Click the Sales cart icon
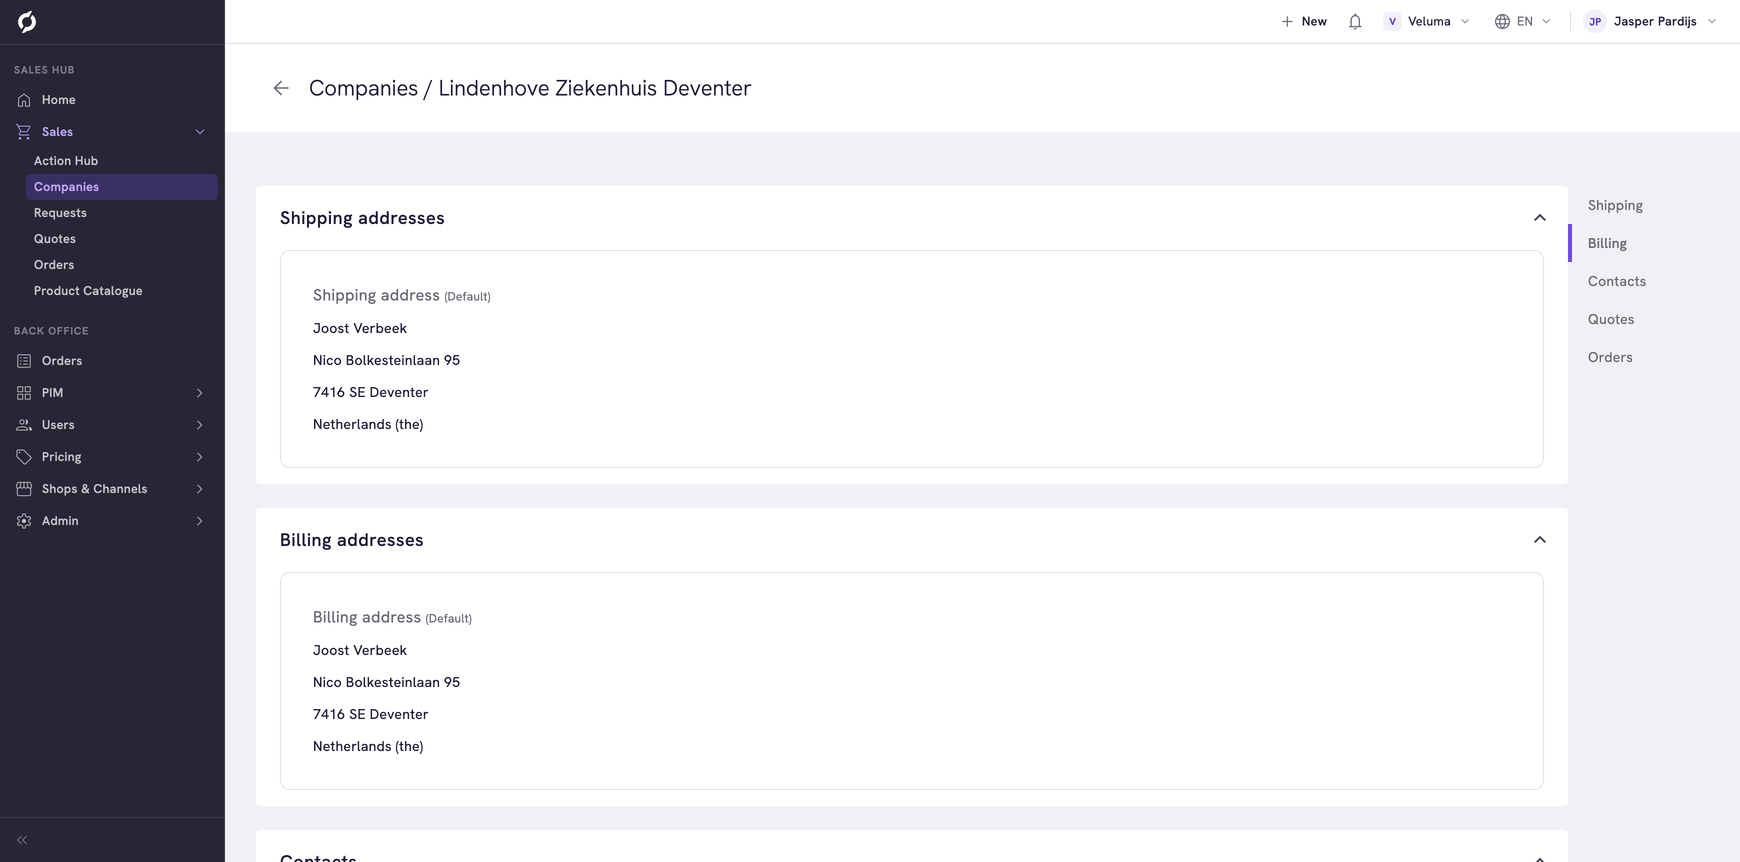This screenshot has width=1740, height=862. tap(24, 132)
